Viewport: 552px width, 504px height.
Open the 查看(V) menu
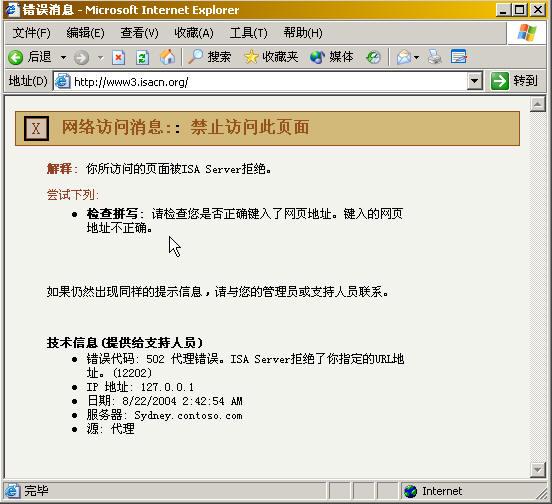139,33
